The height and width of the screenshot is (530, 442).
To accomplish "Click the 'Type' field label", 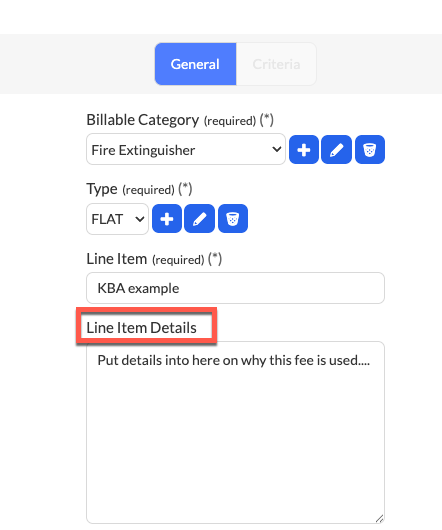I will point(102,189).
